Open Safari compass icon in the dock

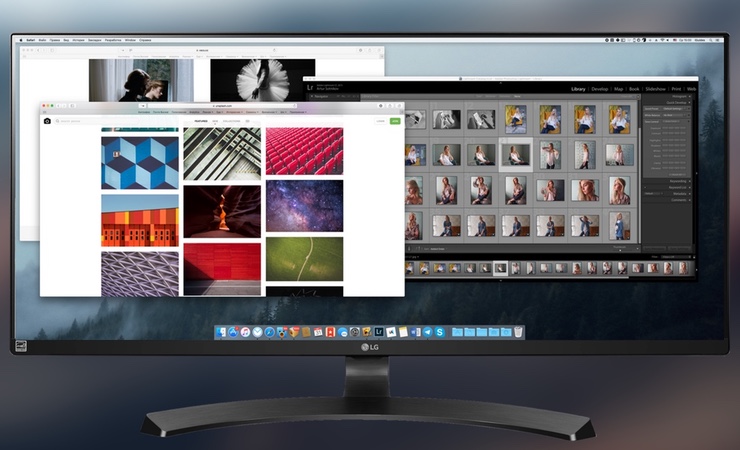tap(269, 332)
